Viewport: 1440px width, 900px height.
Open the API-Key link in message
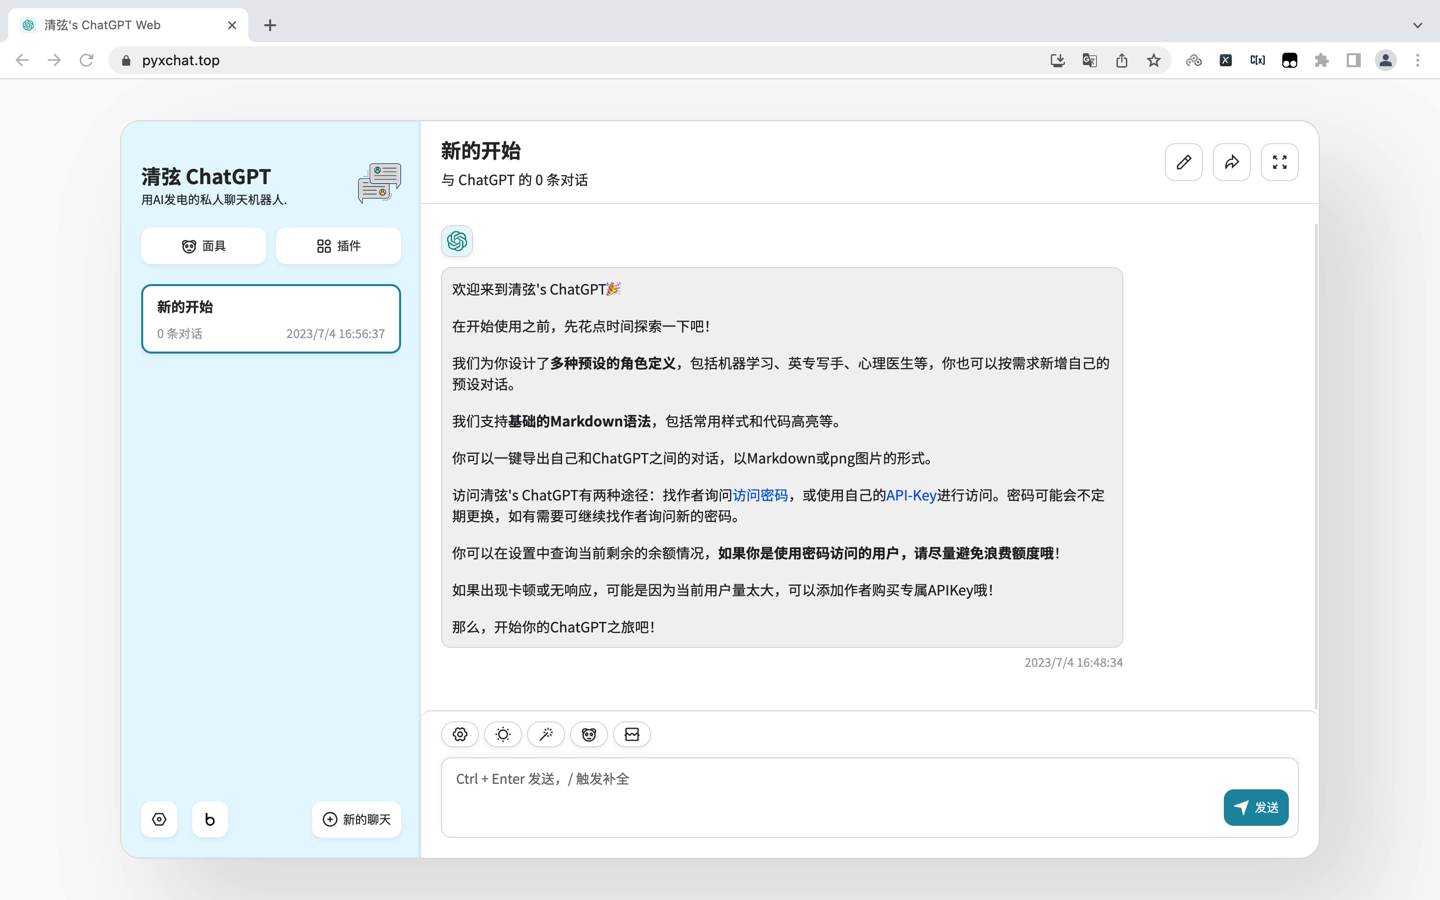(x=911, y=495)
